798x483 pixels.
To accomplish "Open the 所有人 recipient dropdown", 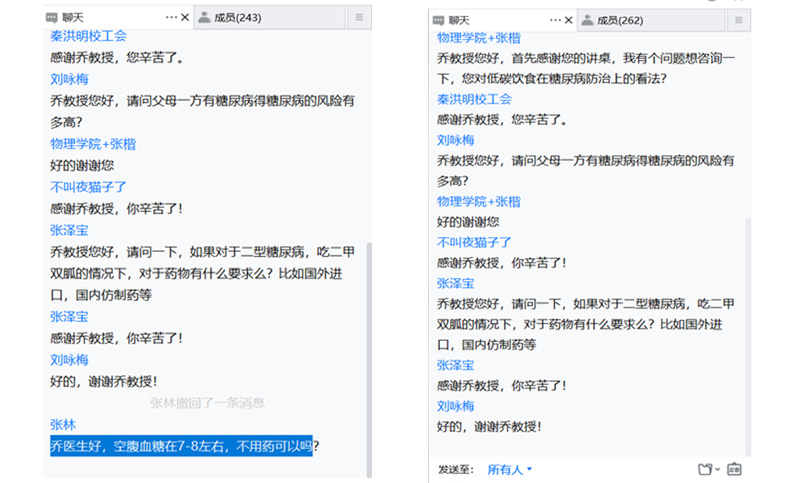I will click(x=509, y=469).
